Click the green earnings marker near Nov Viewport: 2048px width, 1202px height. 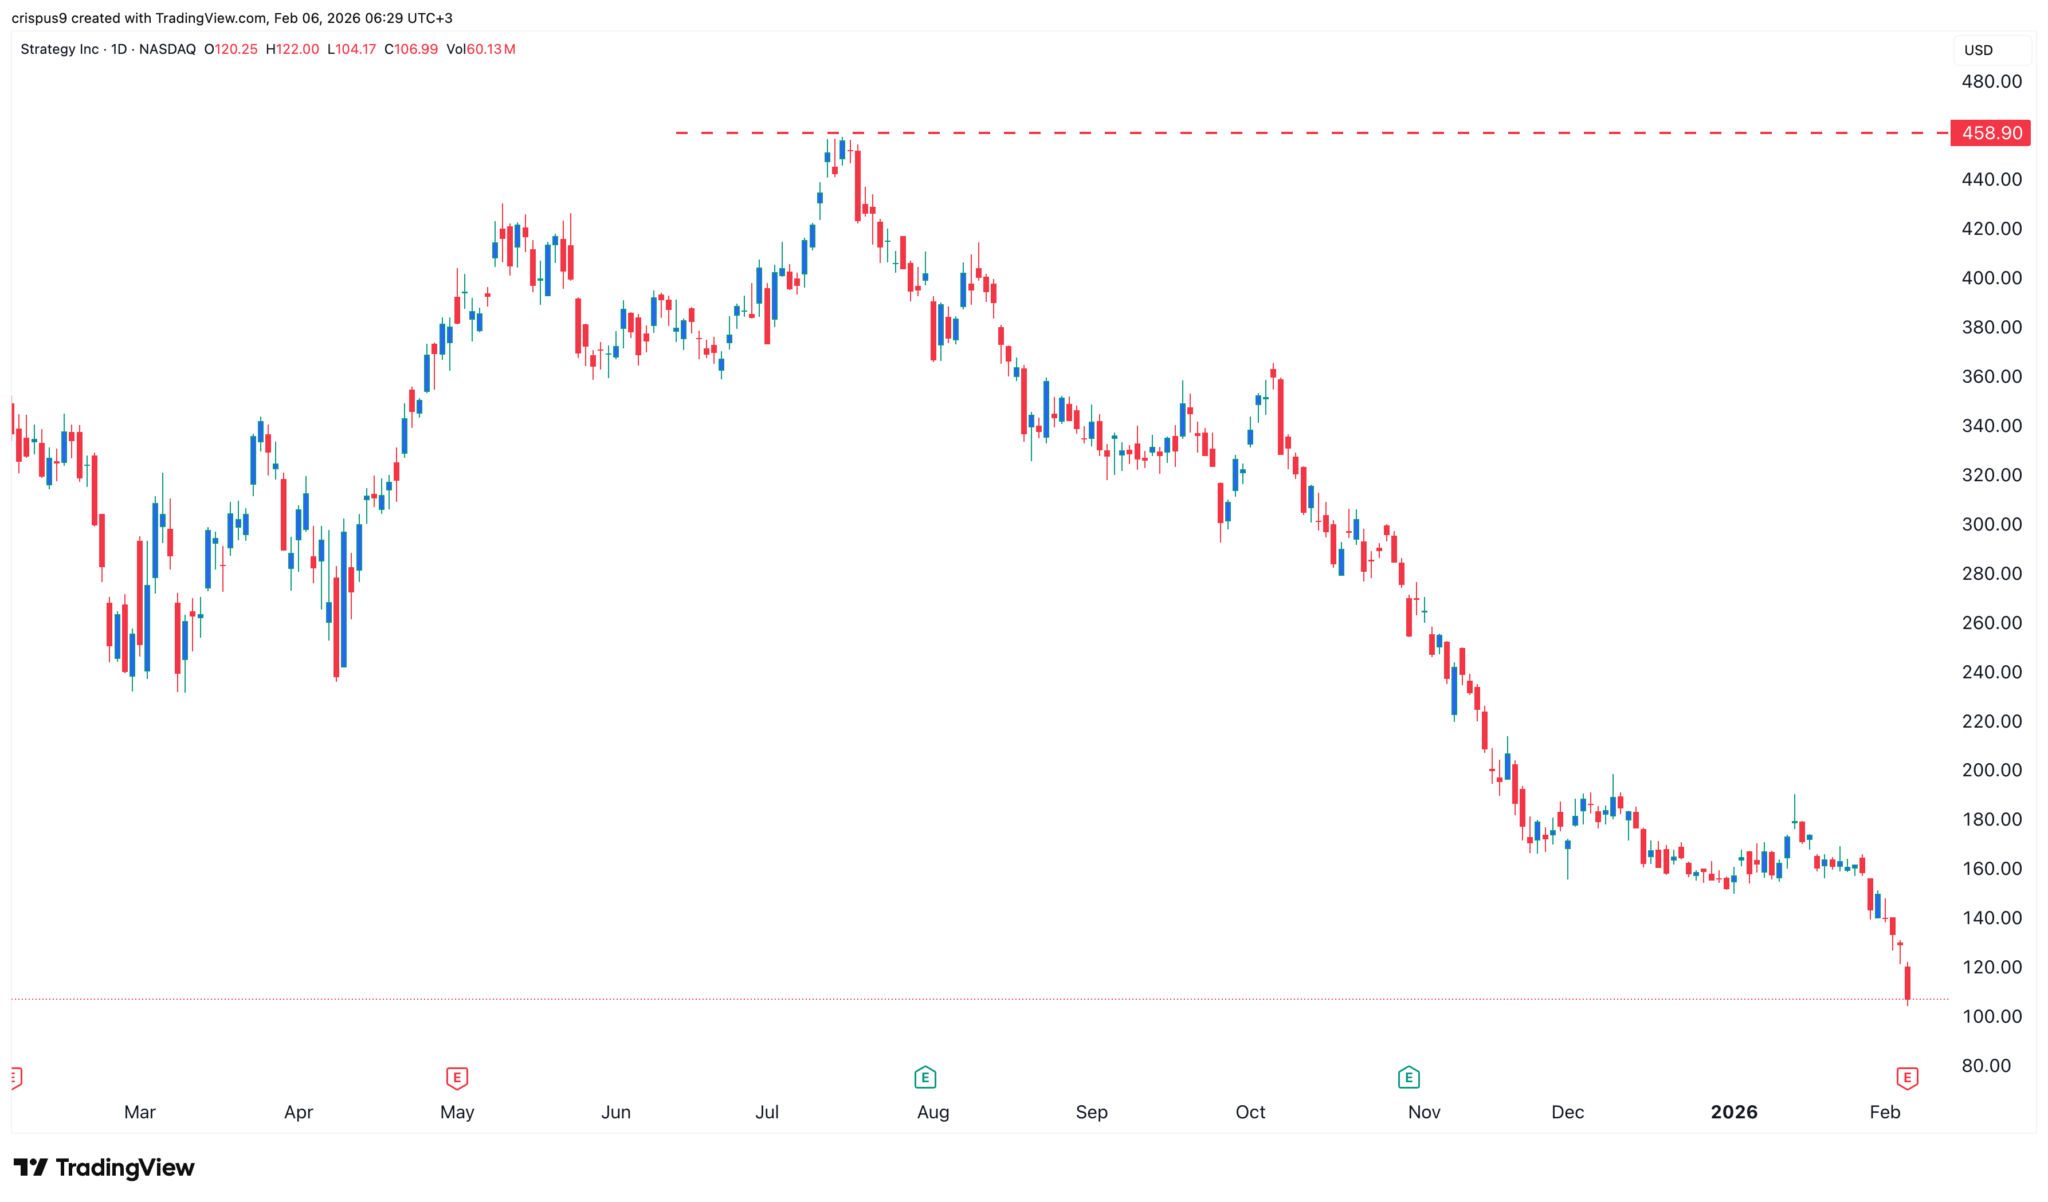coord(1408,1078)
